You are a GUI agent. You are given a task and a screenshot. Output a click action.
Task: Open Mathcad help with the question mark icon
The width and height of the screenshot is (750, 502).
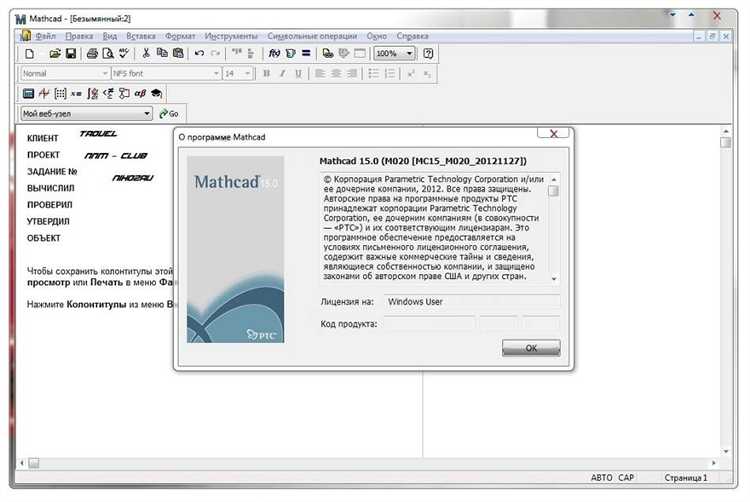(428, 54)
